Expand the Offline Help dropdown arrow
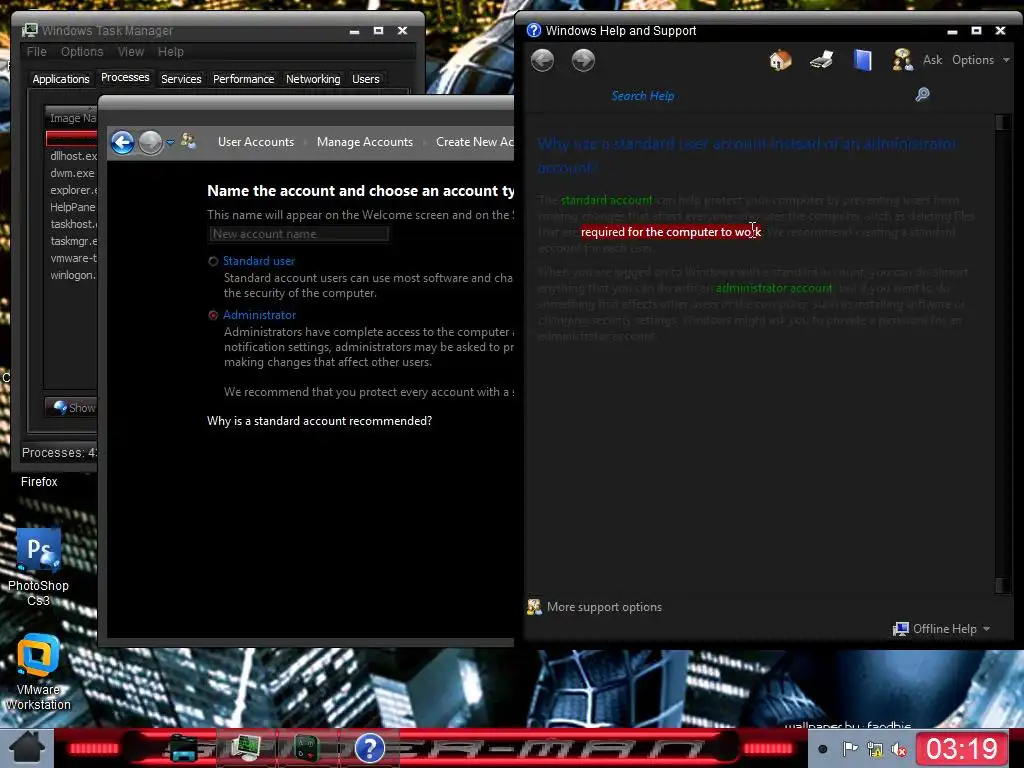 [x=986, y=629]
